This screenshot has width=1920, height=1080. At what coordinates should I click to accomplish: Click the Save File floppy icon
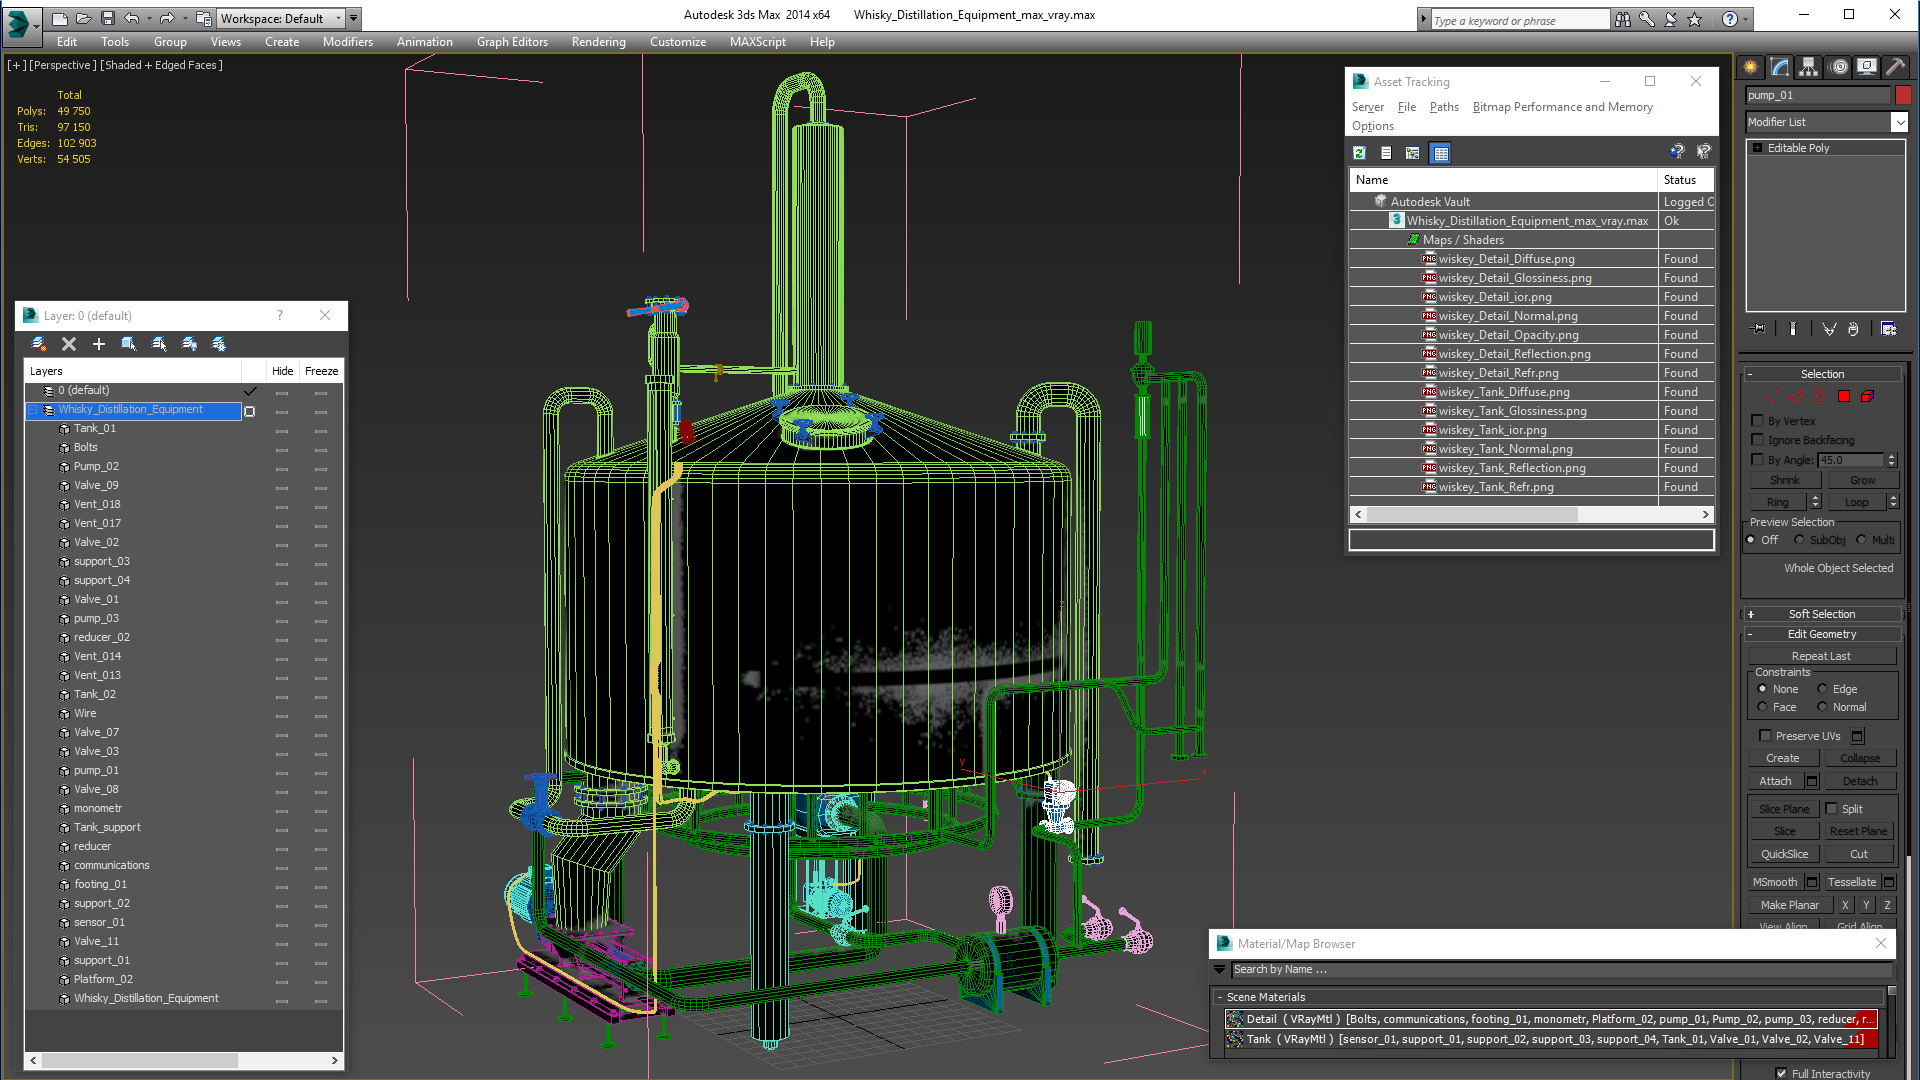click(x=108, y=18)
